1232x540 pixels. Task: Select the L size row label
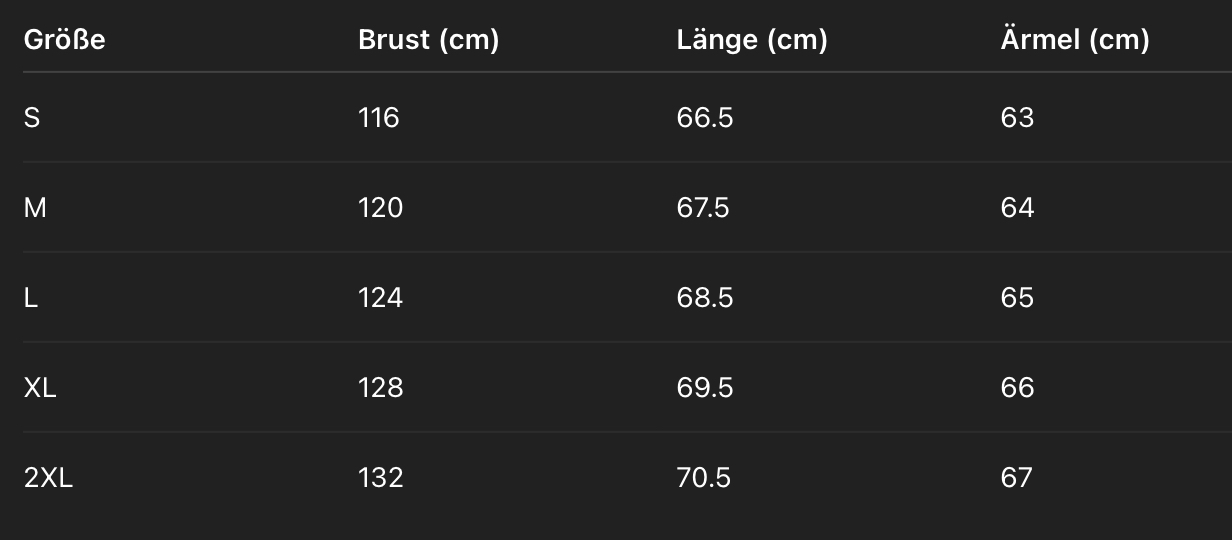tap(31, 298)
